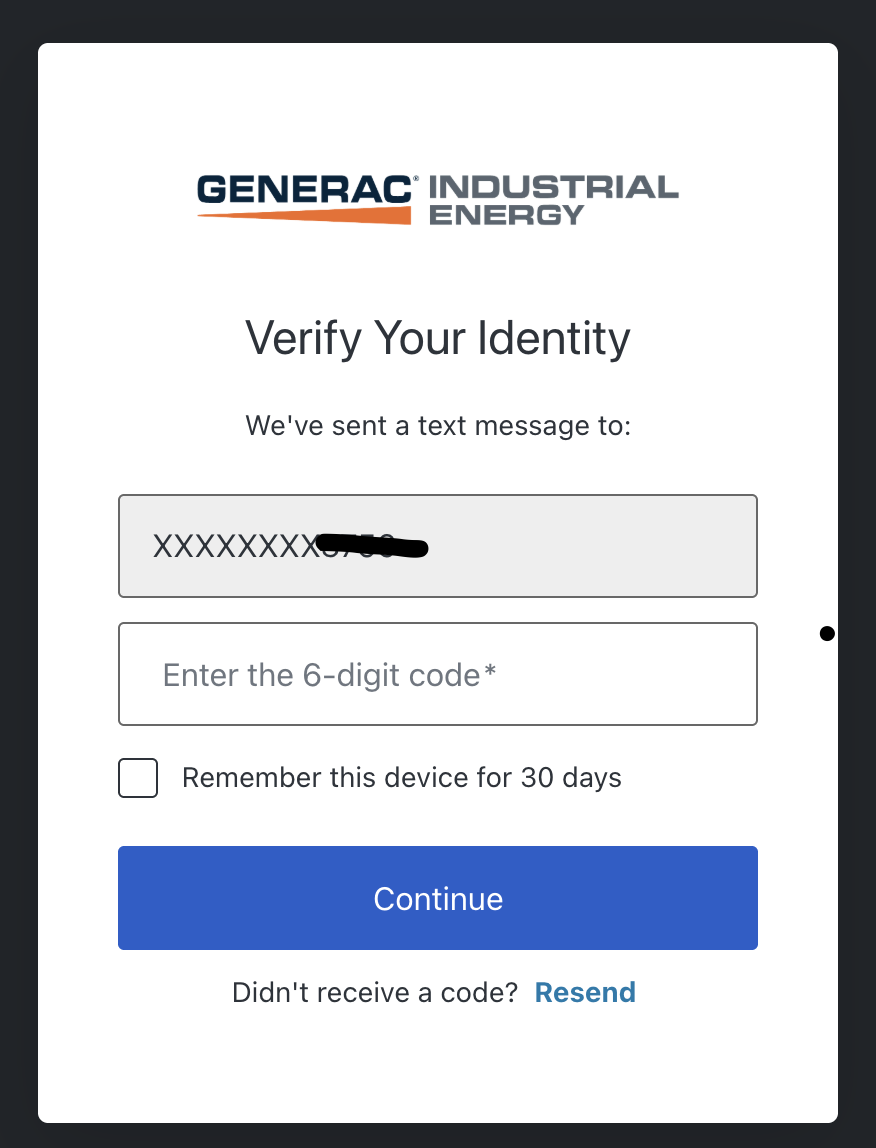The width and height of the screenshot is (876, 1148).
Task: Click the small black dot right of form
Action: tap(827, 633)
